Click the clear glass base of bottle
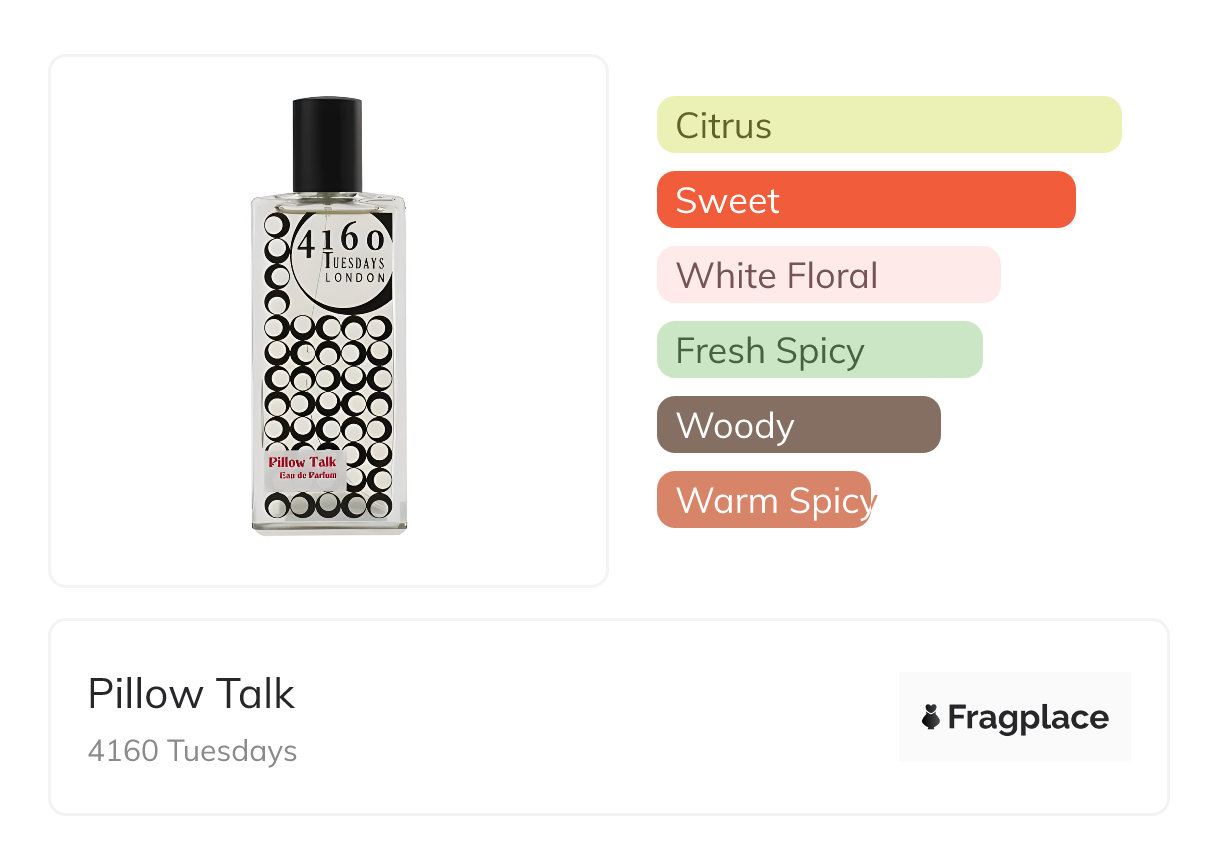The width and height of the screenshot is (1218, 864). [328, 525]
